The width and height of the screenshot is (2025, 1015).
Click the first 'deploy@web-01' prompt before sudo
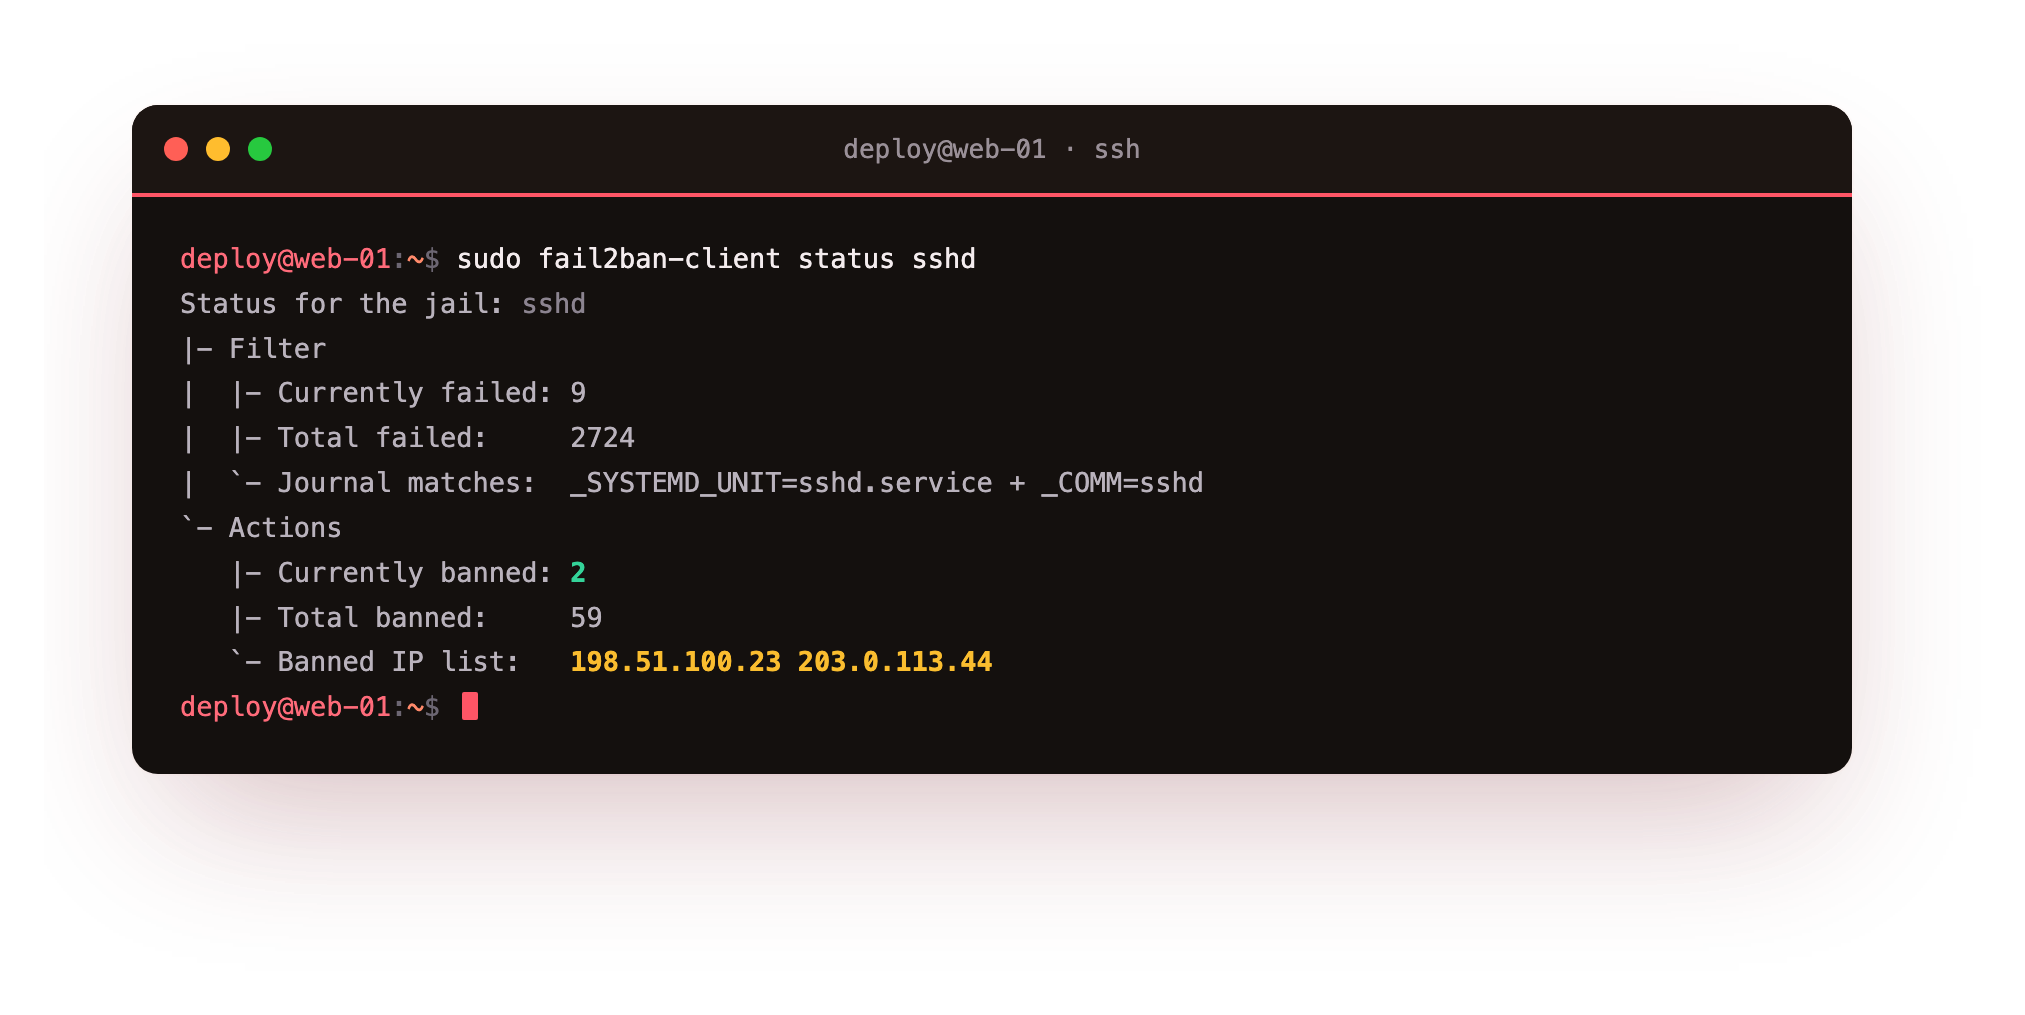285,259
